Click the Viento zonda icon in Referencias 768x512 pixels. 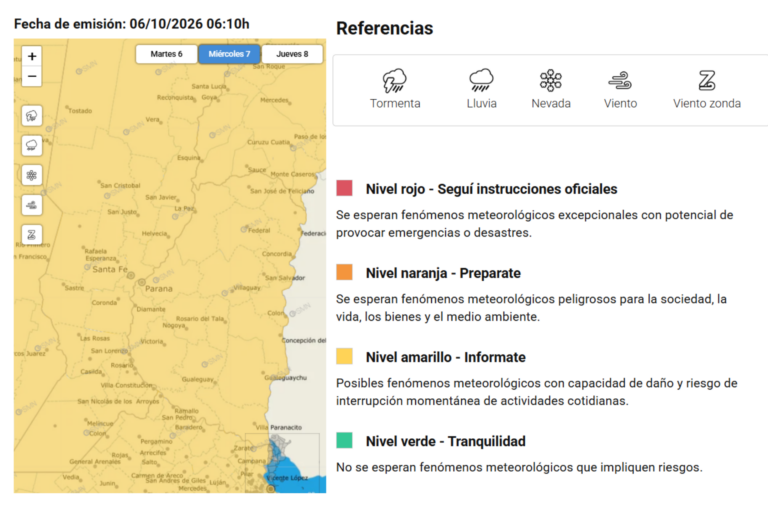(x=706, y=80)
